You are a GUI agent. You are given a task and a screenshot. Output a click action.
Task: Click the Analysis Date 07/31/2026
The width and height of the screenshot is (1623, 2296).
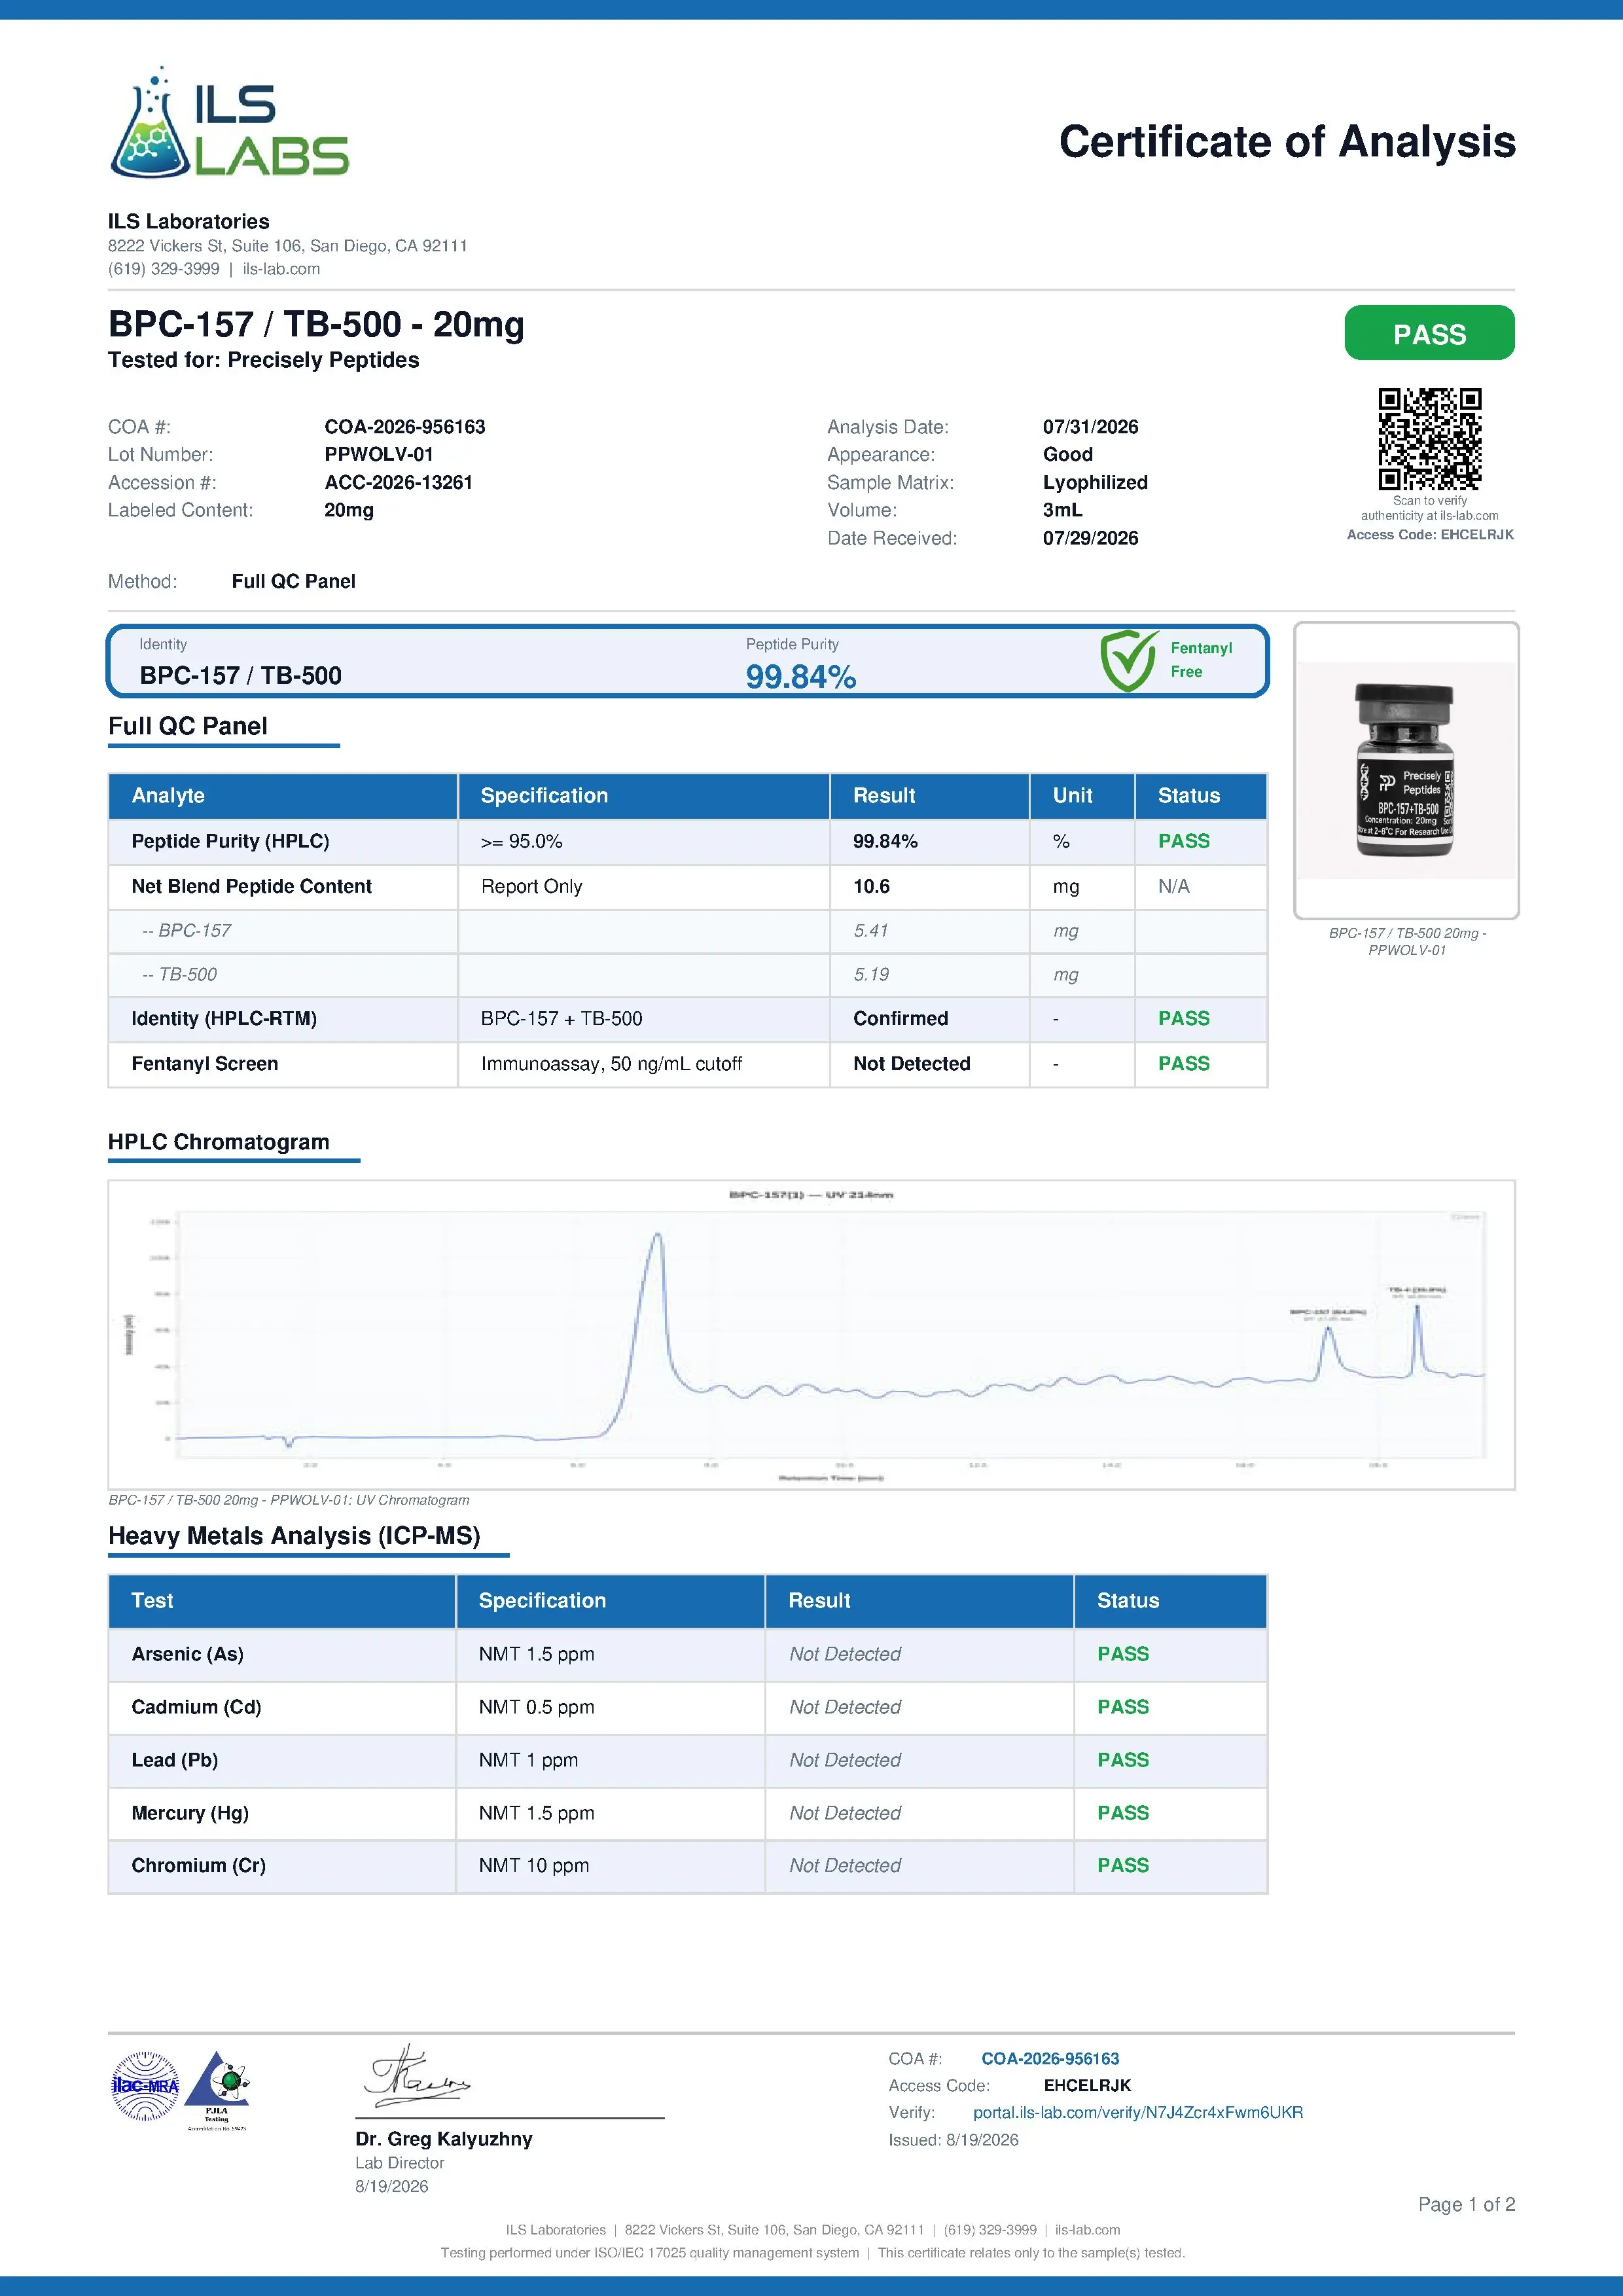coord(1090,427)
